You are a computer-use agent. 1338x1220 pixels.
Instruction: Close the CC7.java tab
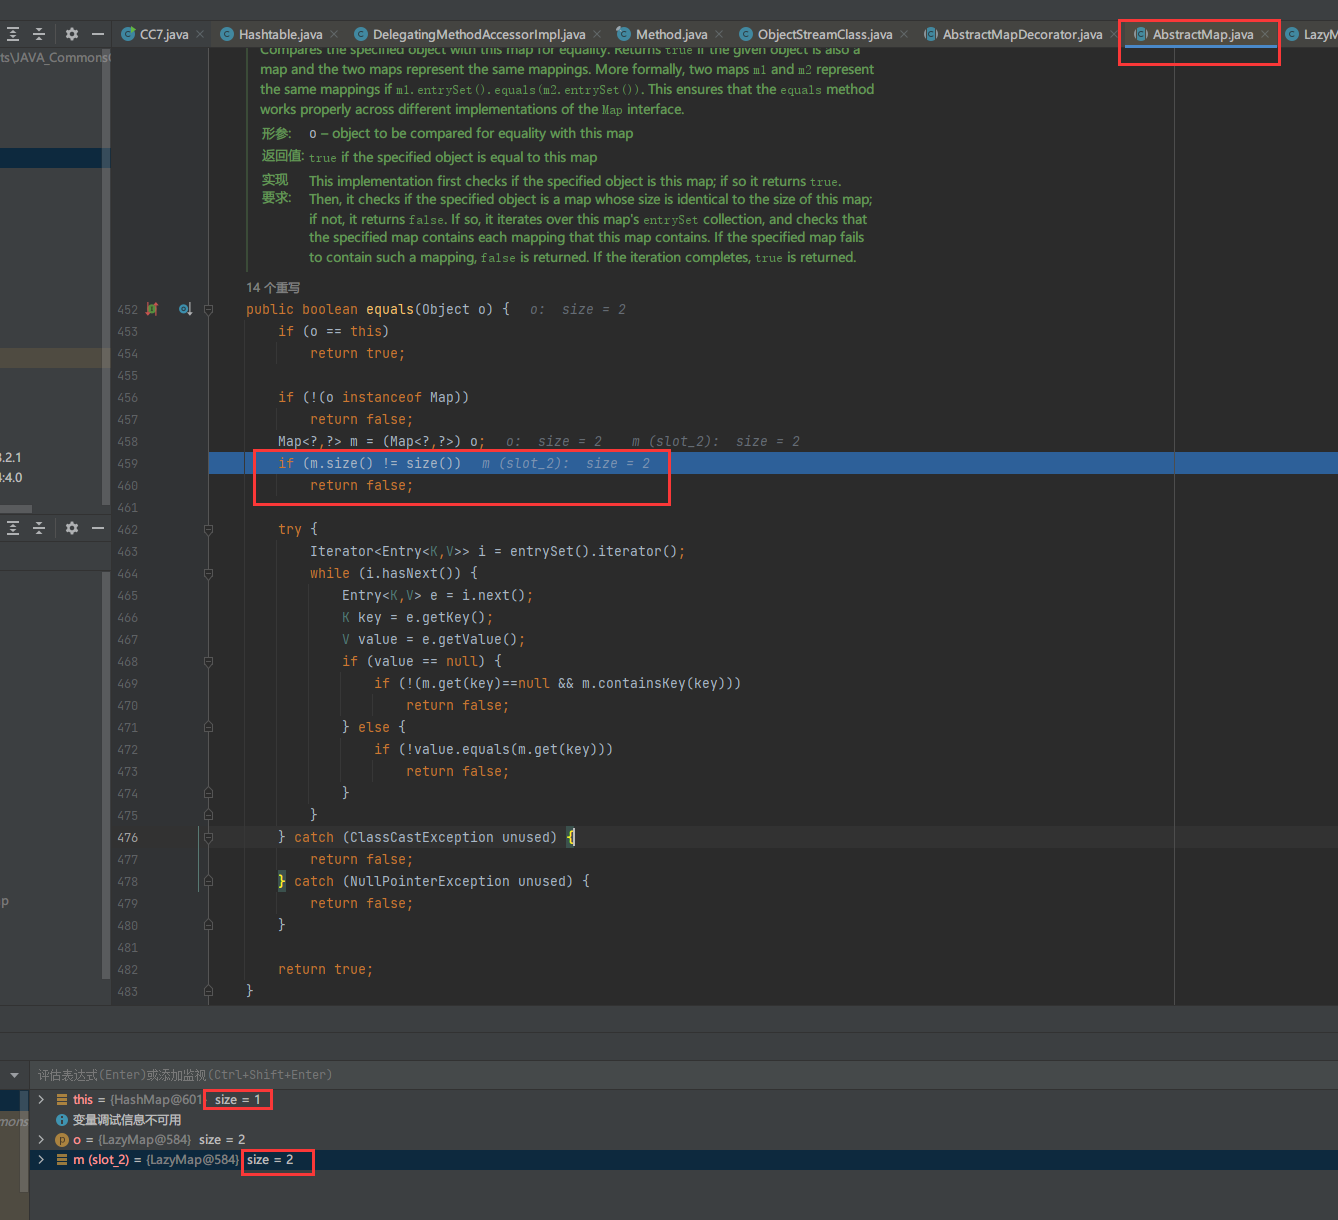pyautogui.click(x=200, y=34)
